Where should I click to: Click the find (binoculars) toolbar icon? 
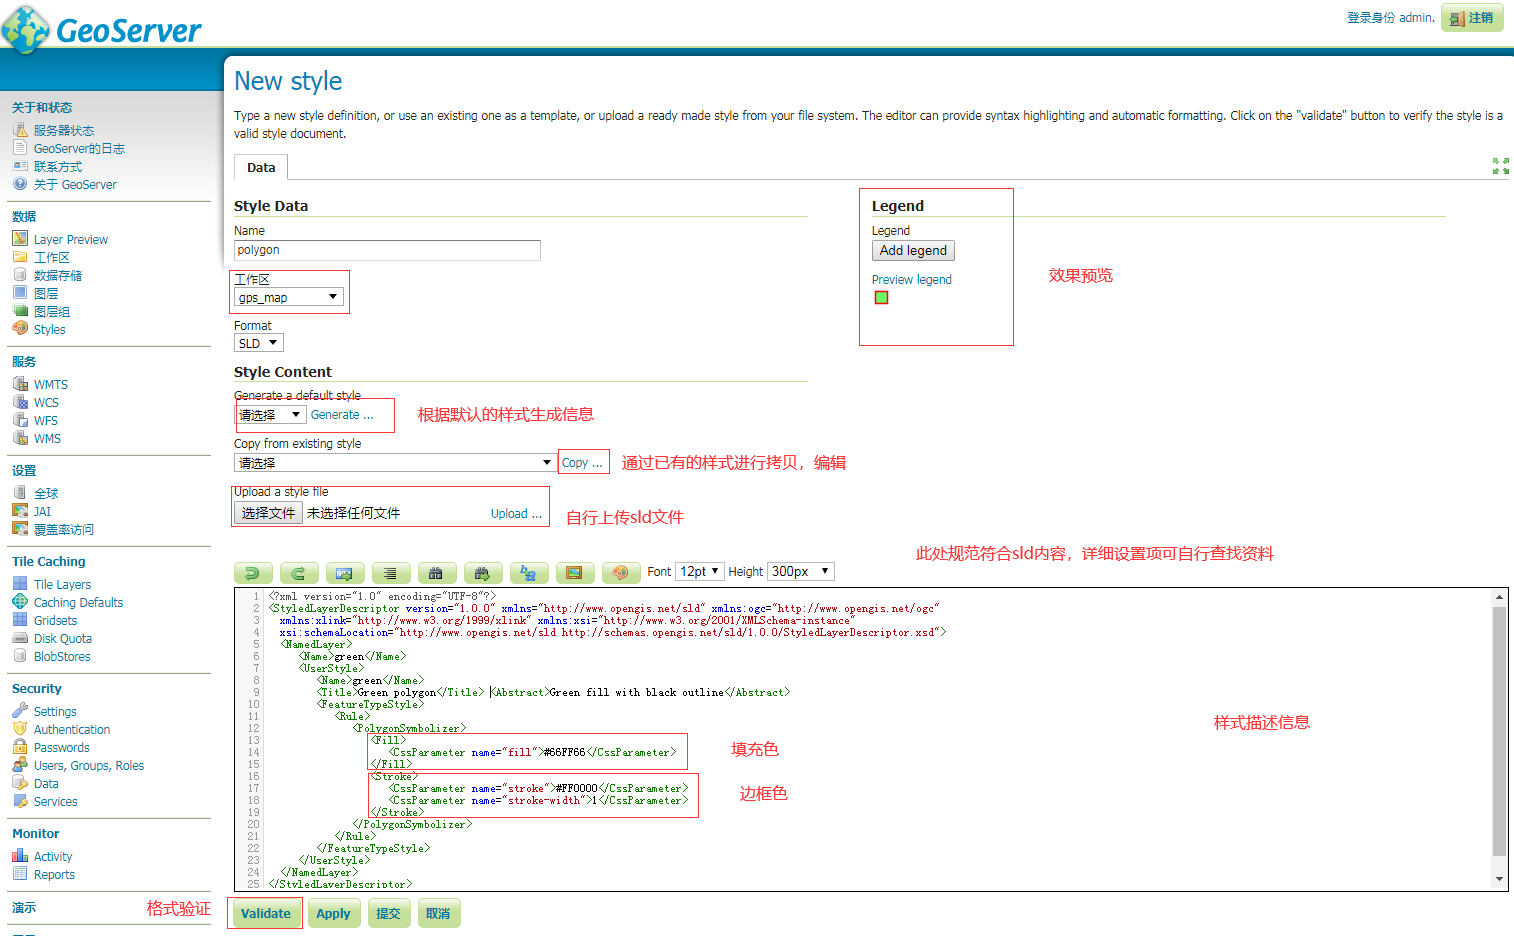tap(436, 573)
